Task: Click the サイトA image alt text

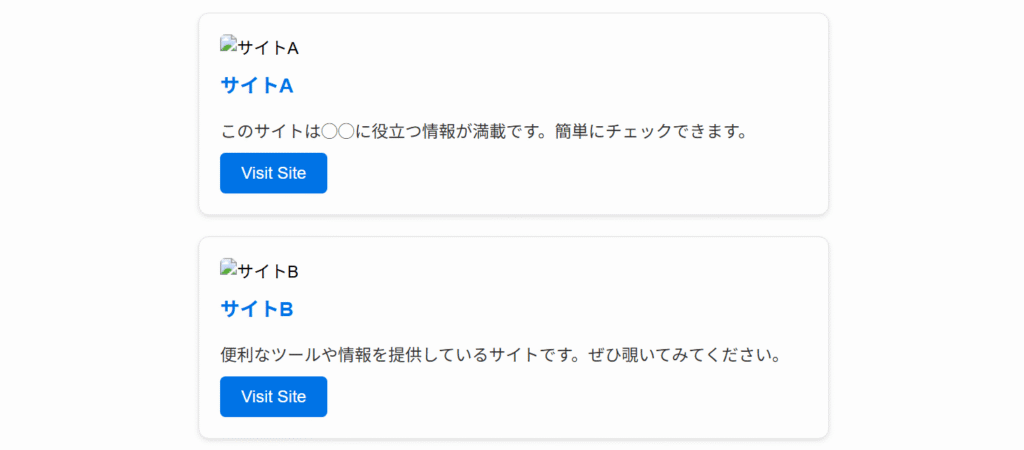Action: [x=268, y=47]
